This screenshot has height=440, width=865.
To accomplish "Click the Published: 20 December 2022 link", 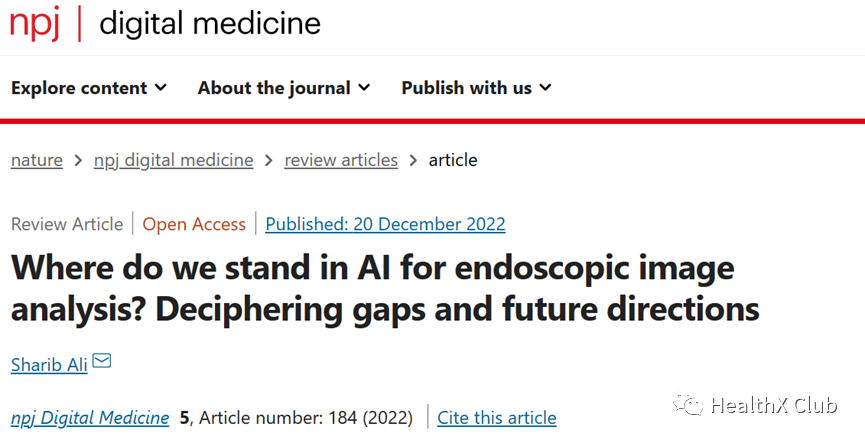I will pos(385,224).
